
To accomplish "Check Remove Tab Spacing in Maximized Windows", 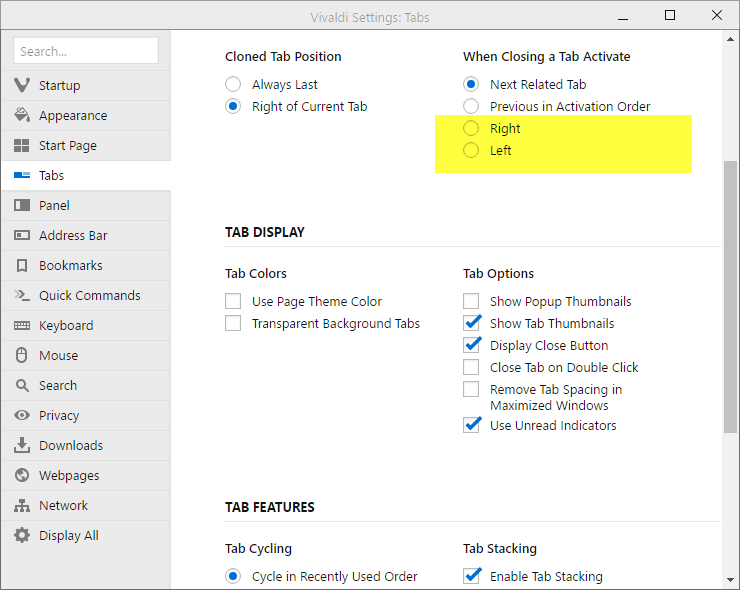I will [471, 389].
